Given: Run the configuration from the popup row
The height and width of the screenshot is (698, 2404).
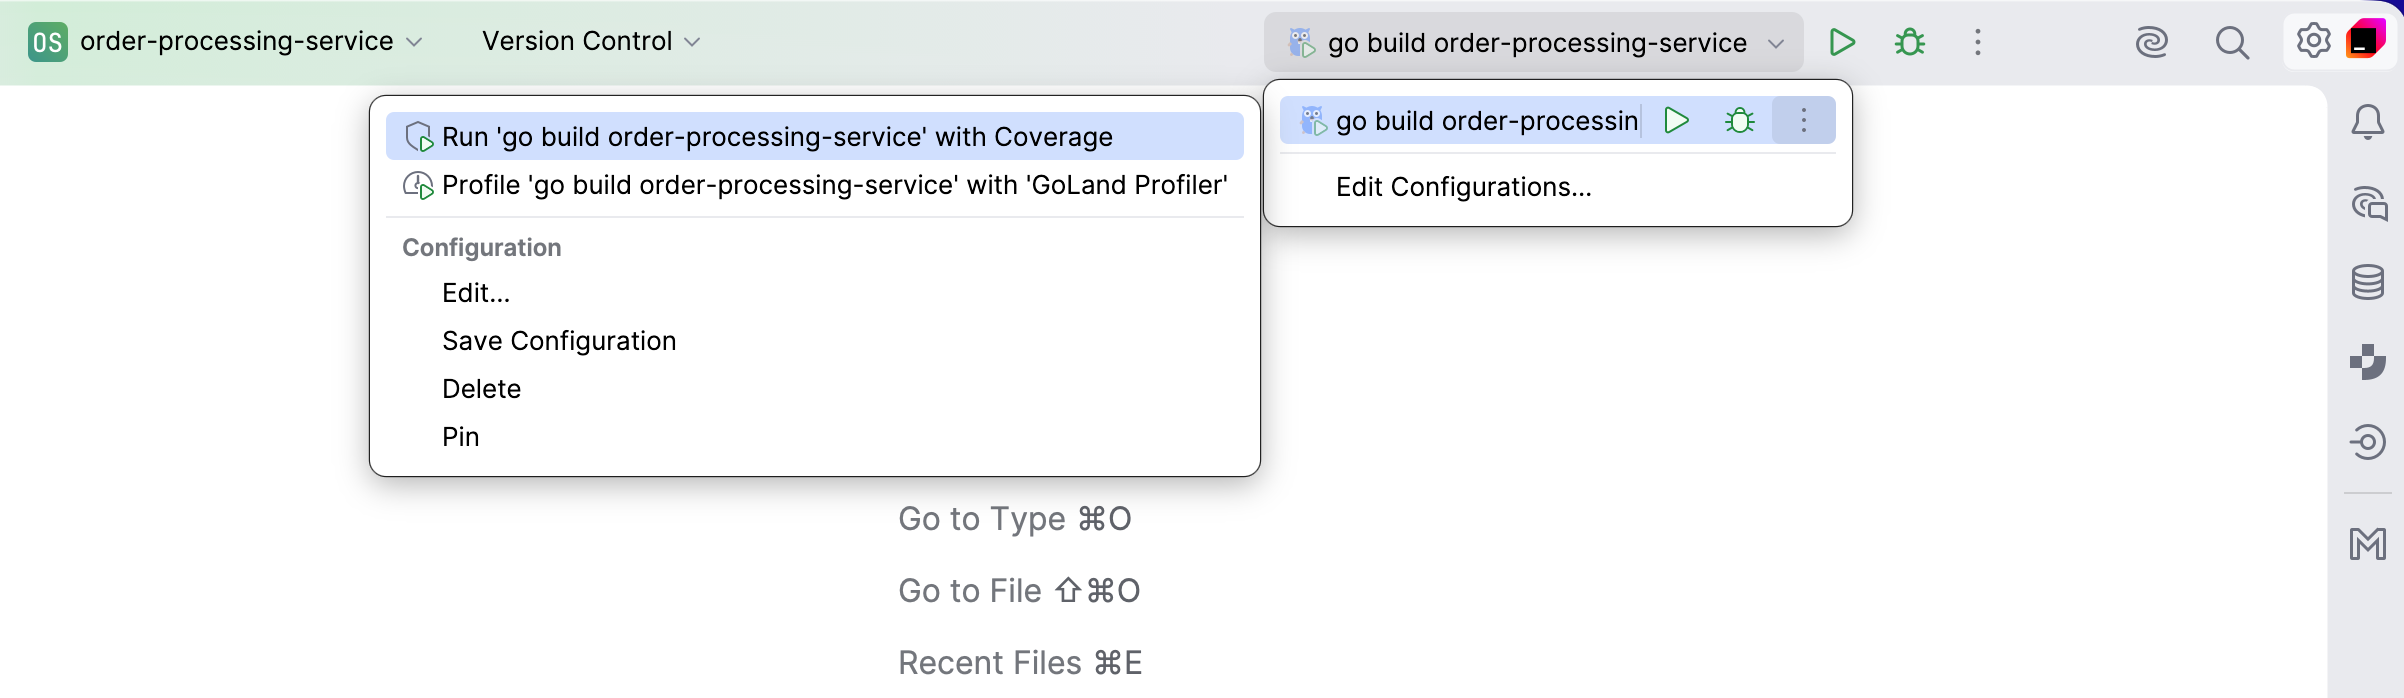Looking at the screenshot, I should [1677, 120].
